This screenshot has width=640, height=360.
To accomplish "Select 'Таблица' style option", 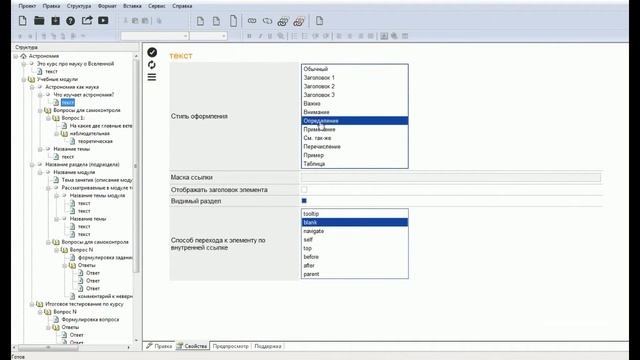I will (355, 164).
